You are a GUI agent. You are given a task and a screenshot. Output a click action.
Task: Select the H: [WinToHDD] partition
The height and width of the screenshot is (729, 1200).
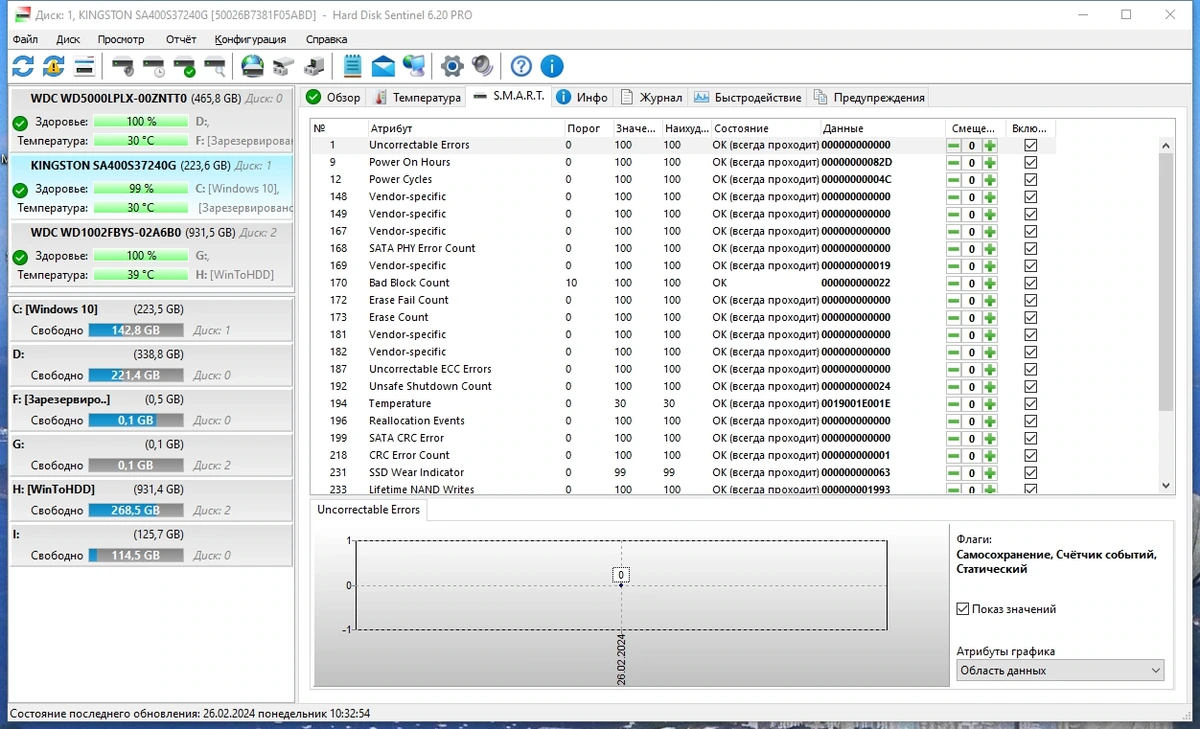[152, 500]
